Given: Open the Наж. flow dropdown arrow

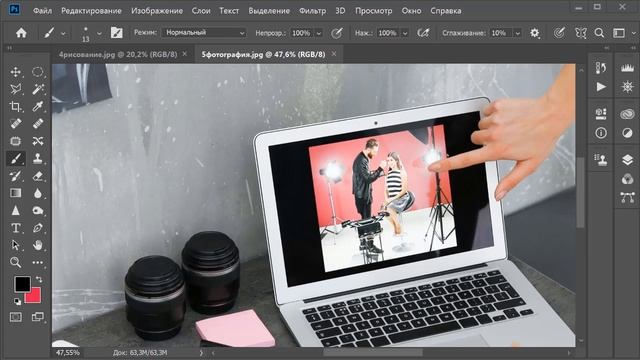Looking at the screenshot, I should (x=405, y=33).
